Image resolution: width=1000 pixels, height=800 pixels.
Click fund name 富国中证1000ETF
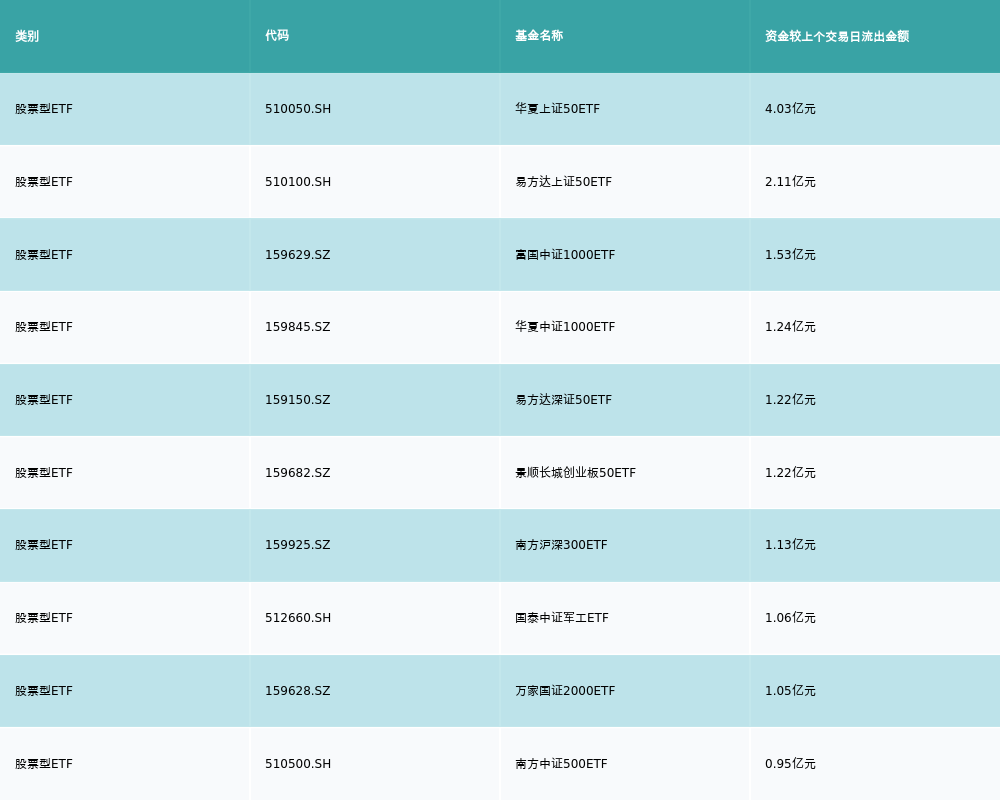point(565,255)
